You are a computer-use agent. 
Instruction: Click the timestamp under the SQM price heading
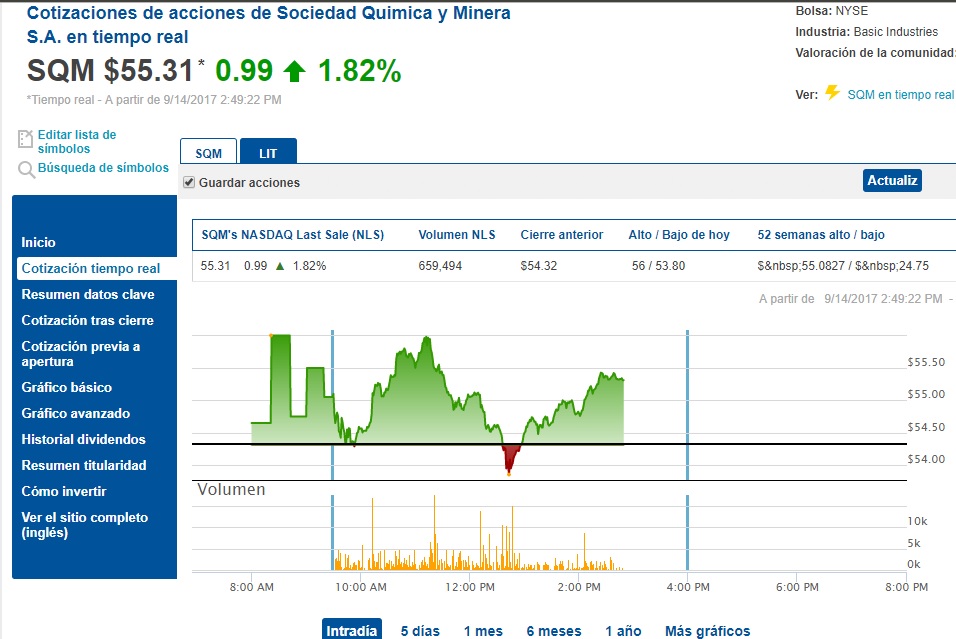pos(154,100)
